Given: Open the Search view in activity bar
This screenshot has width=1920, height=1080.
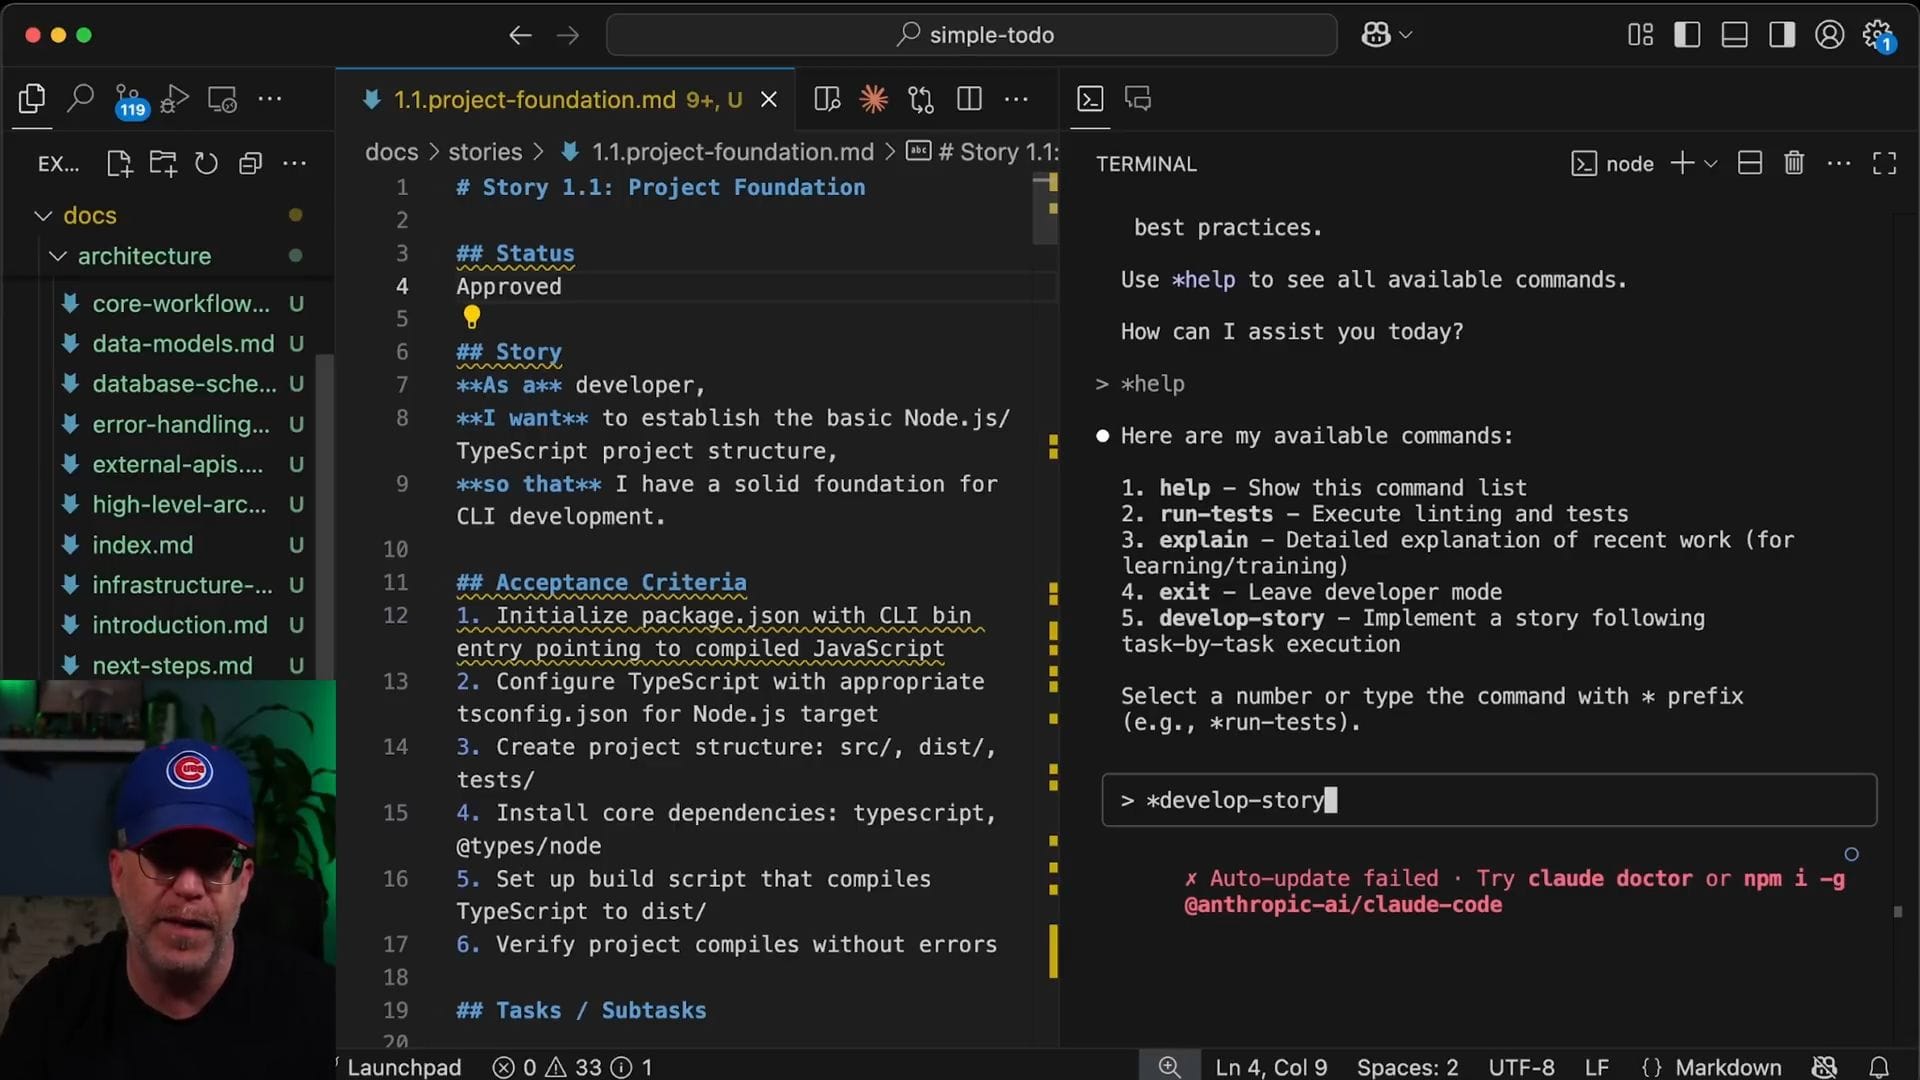Looking at the screenshot, I should [x=80, y=98].
